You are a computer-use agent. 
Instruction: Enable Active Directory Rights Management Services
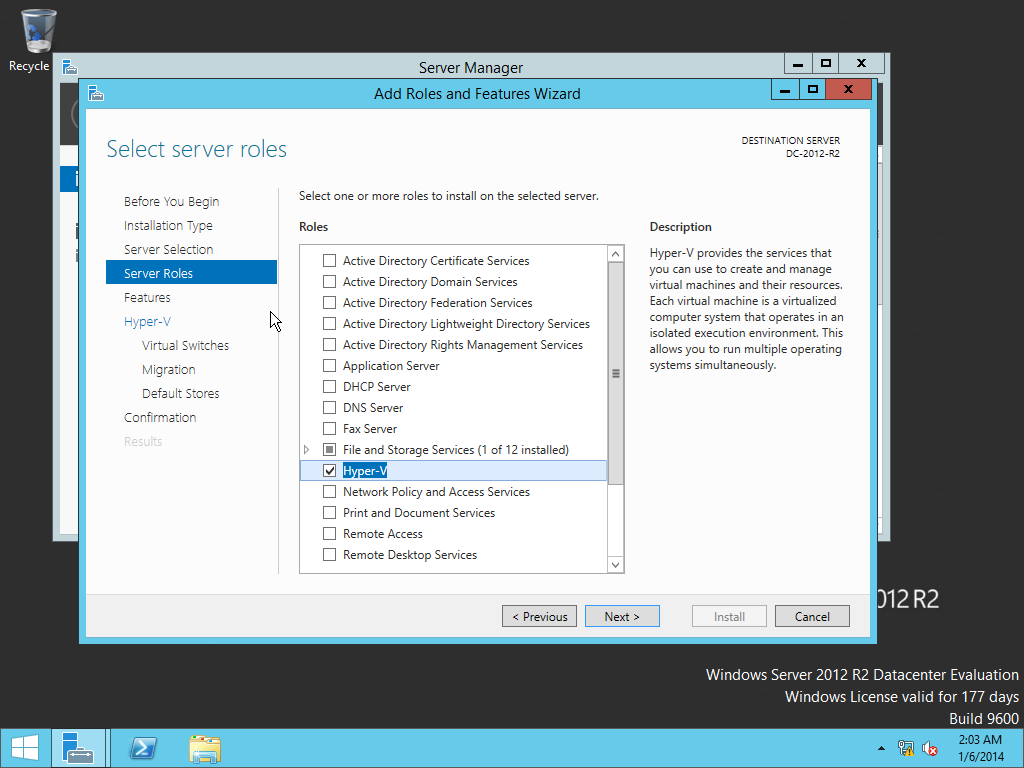point(330,344)
